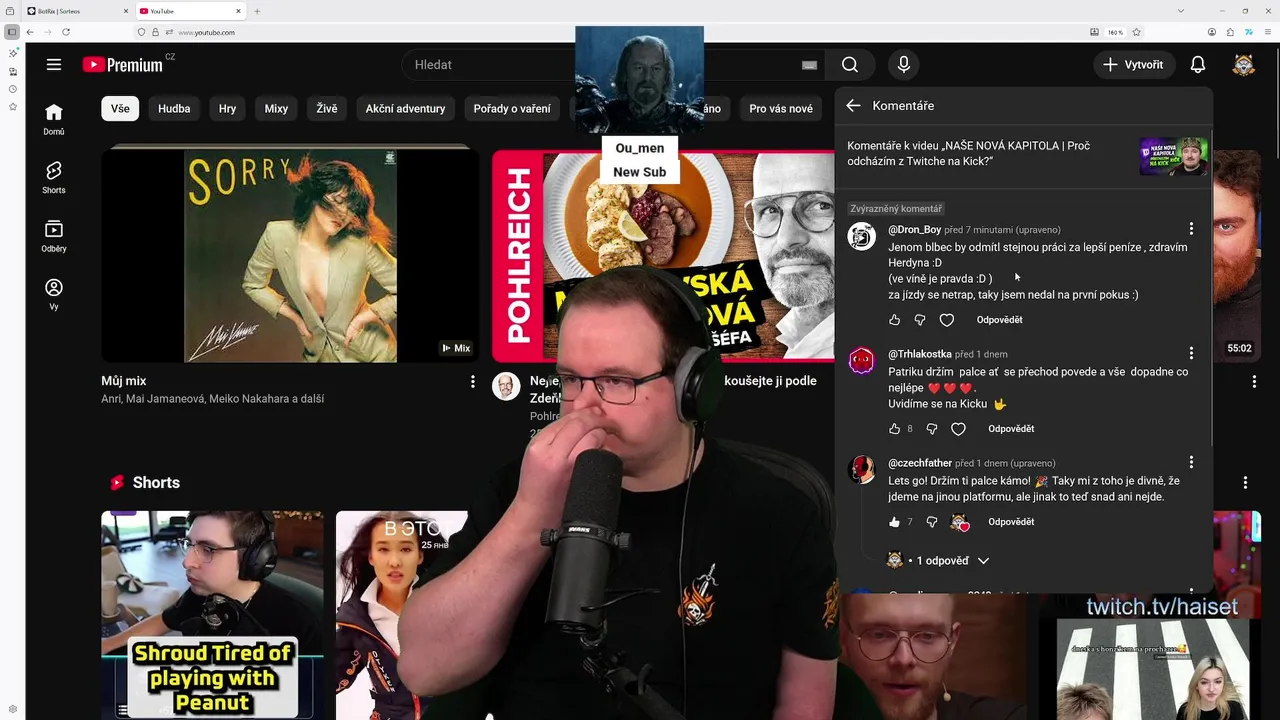Screen dimensions: 1280x720
Task: Select the Akční adventury chip
Action: tap(405, 108)
